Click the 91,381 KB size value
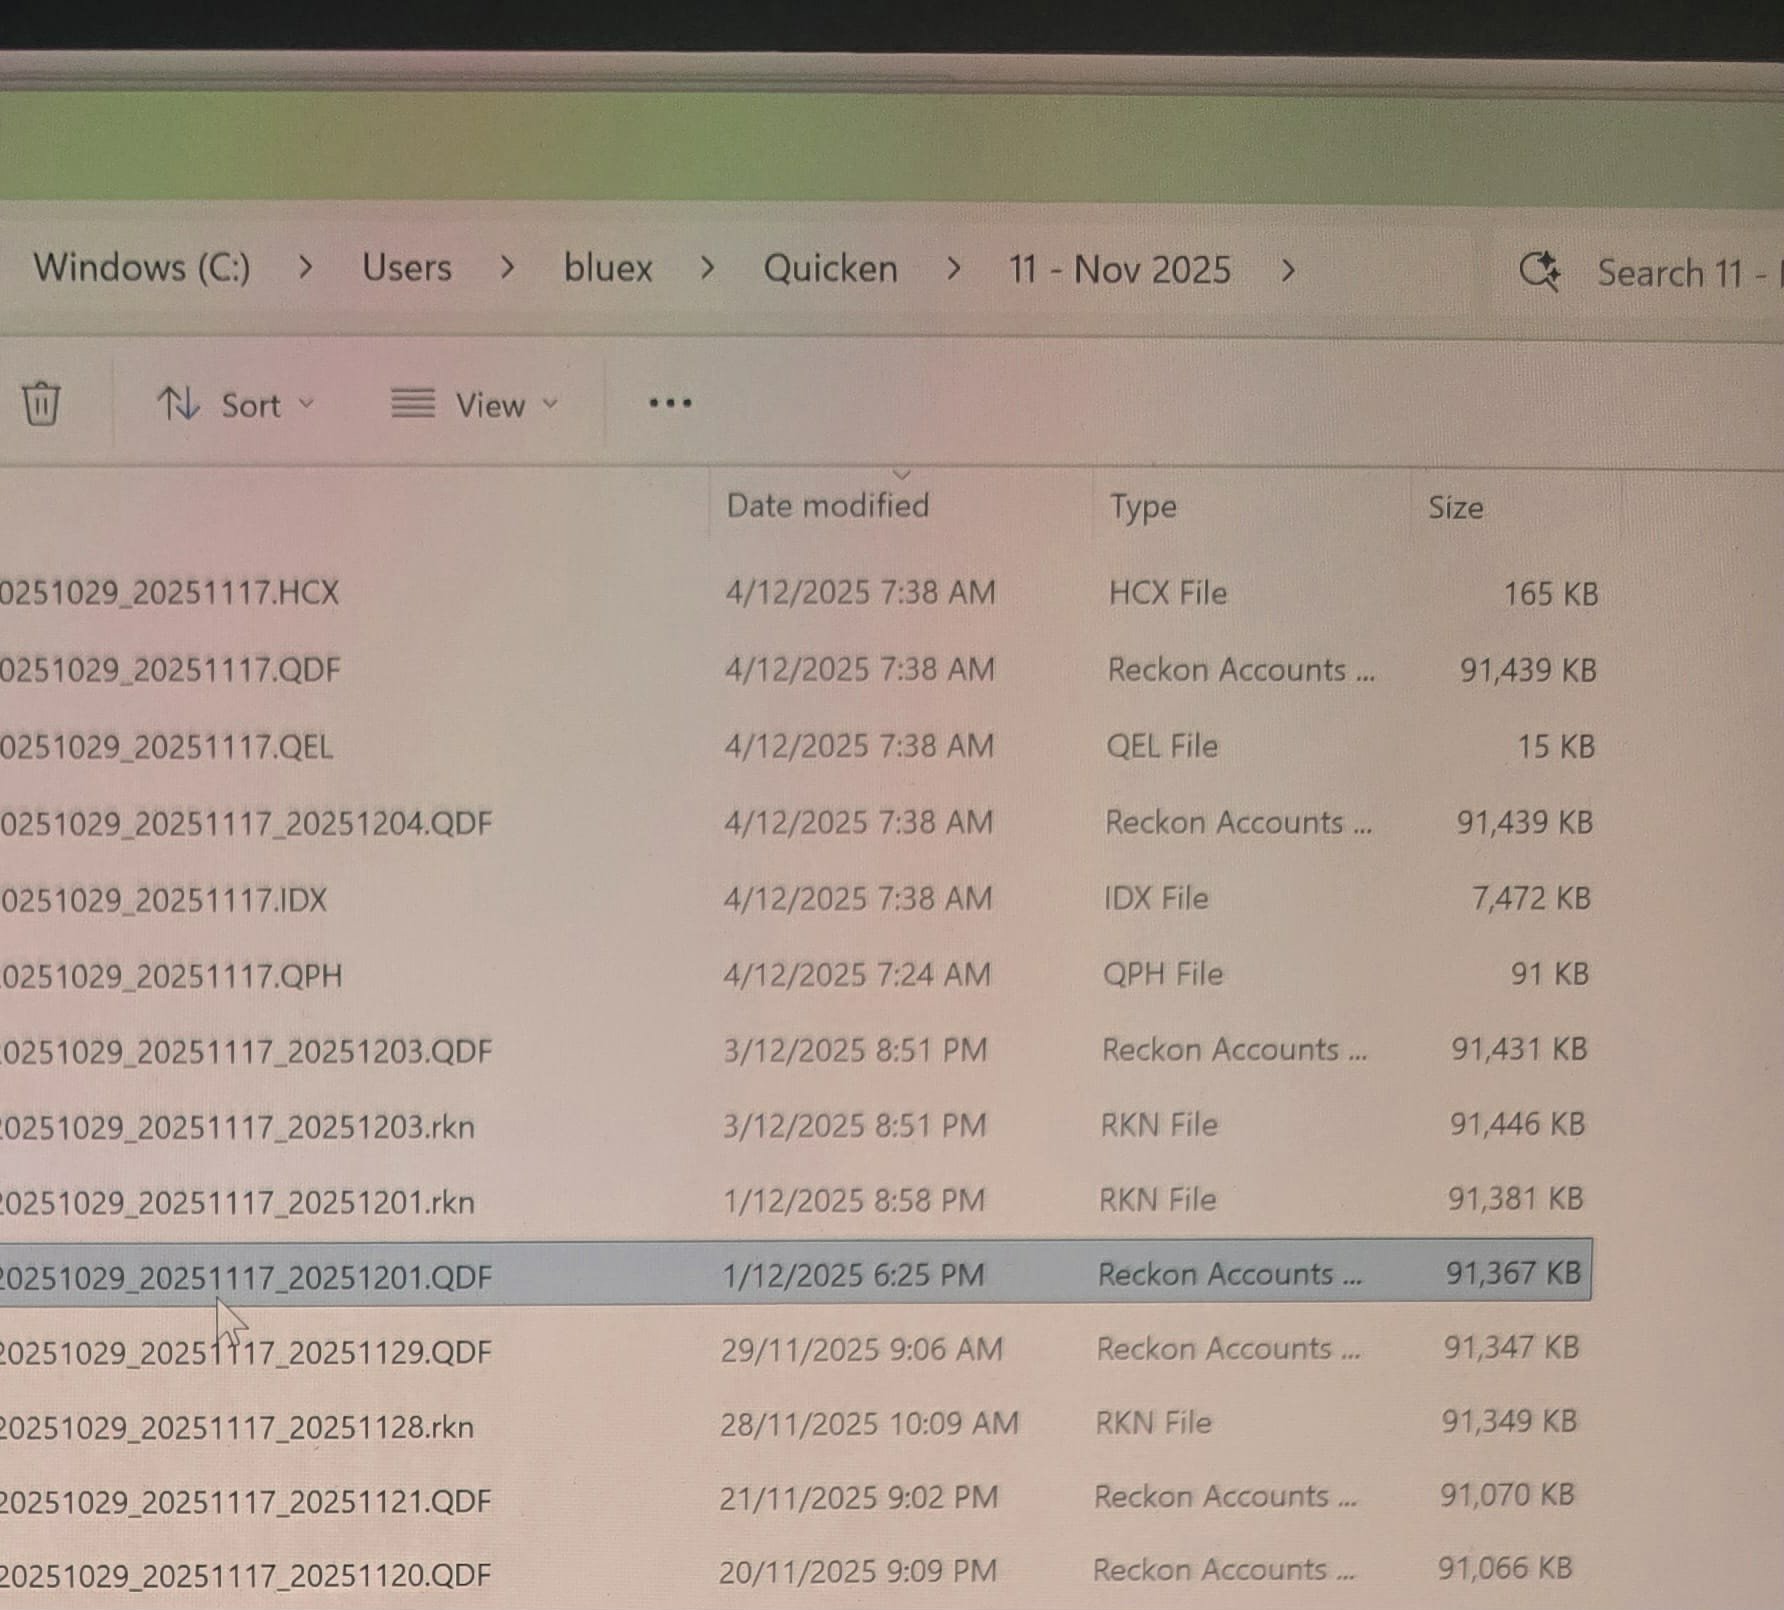Viewport: 1784px width, 1610px height. [x=1516, y=1198]
